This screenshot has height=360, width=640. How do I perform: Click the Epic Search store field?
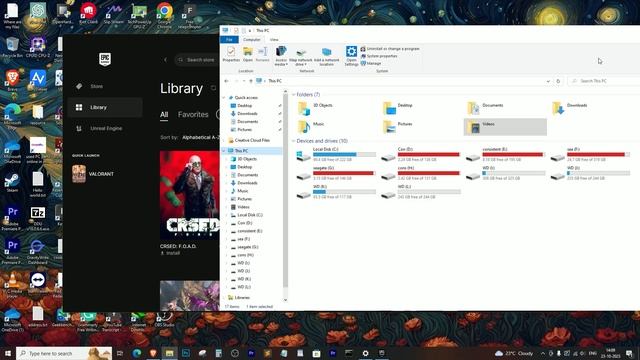pos(197,60)
